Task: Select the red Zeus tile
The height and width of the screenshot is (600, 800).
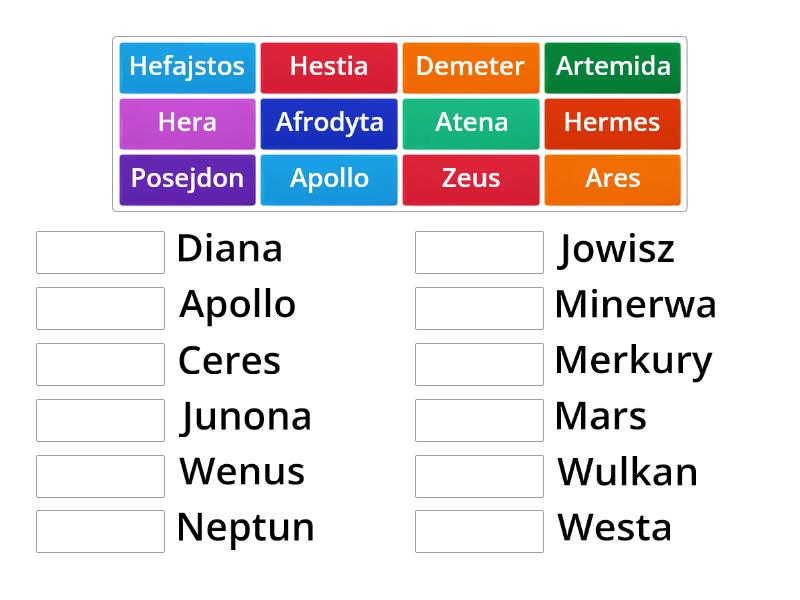Action: (471, 180)
